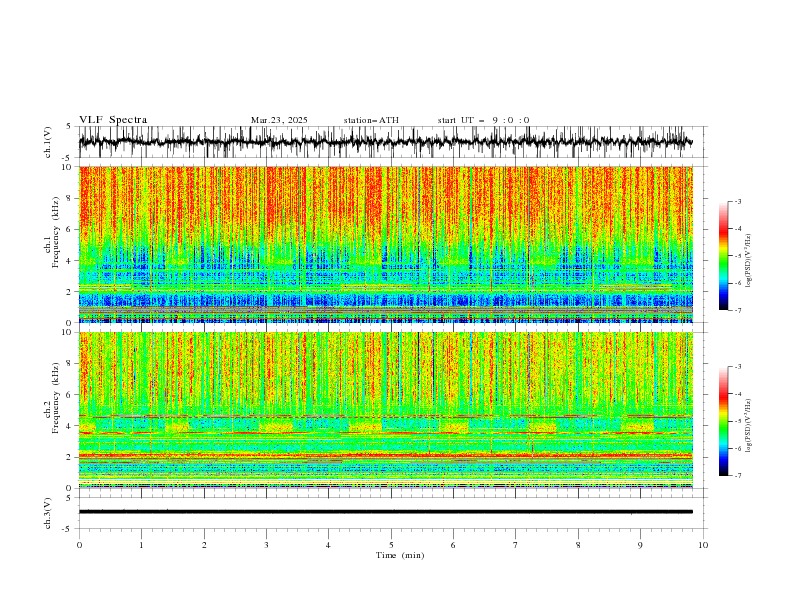Click the "station=ATH" header label

coord(371,120)
